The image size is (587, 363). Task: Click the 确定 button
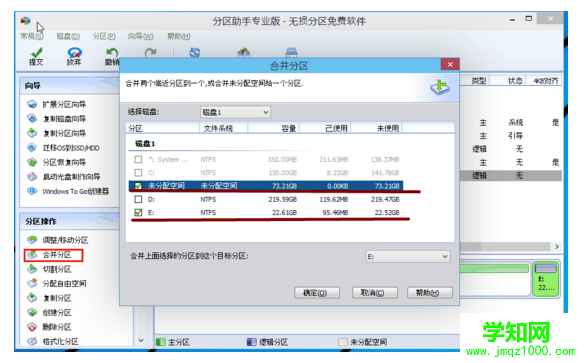point(317,293)
